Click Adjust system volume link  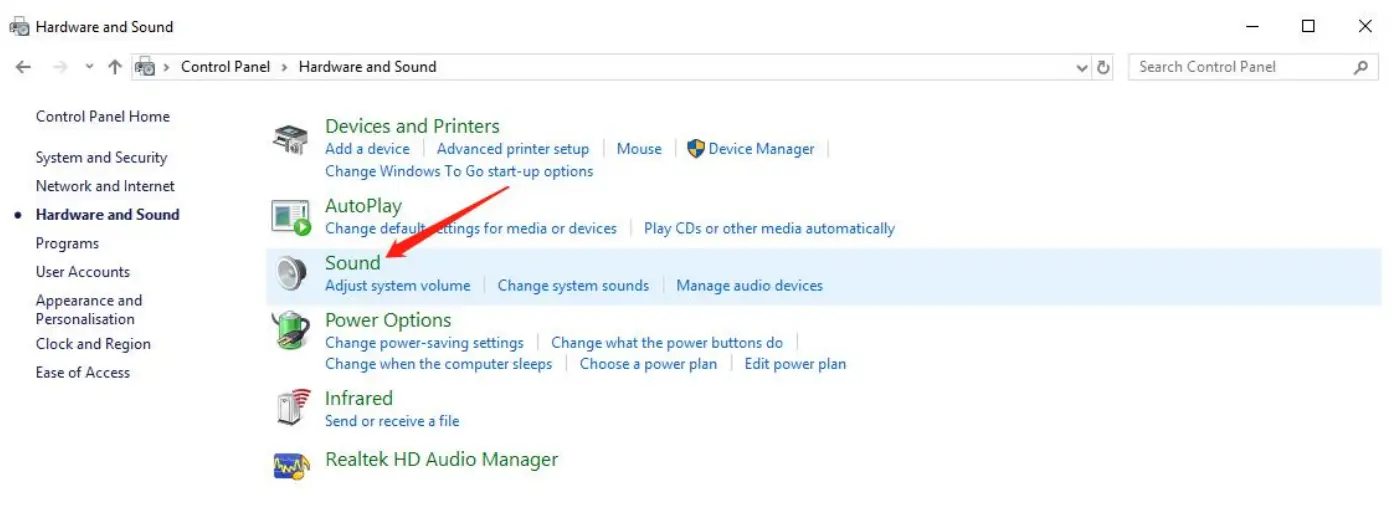[x=397, y=285]
